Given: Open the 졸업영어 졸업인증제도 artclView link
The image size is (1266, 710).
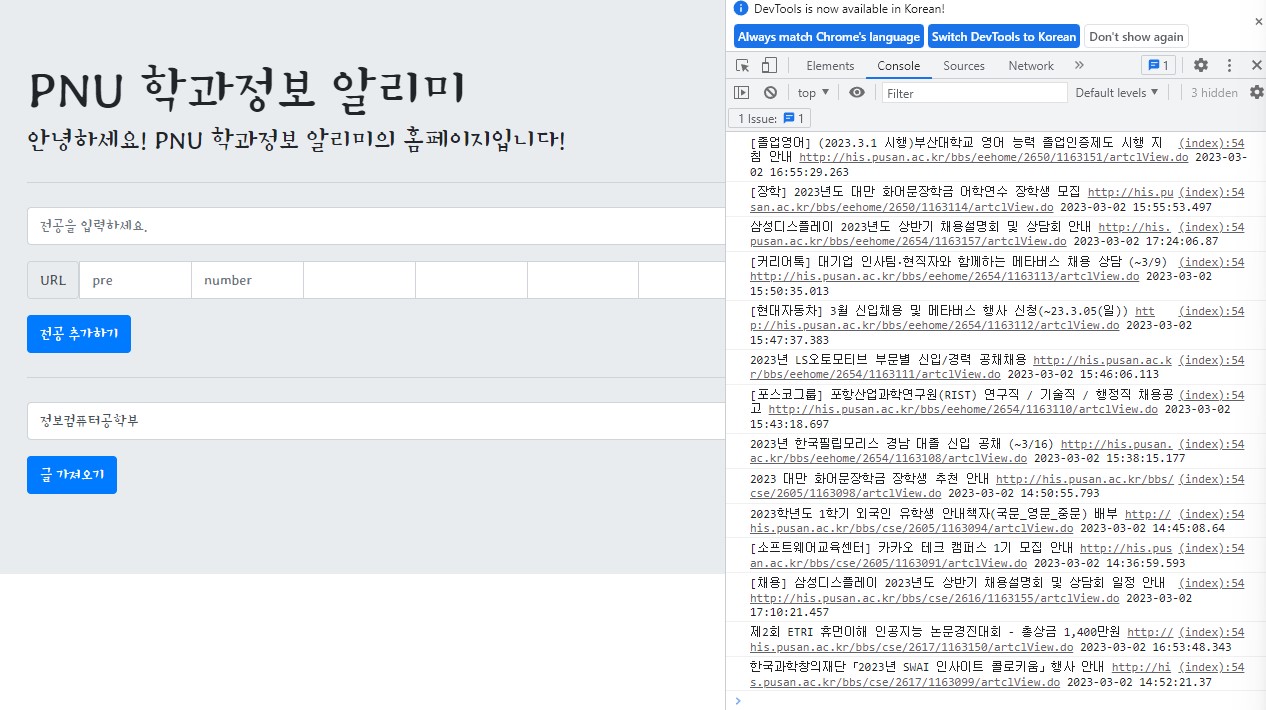Looking at the screenshot, I should (994, 157).
